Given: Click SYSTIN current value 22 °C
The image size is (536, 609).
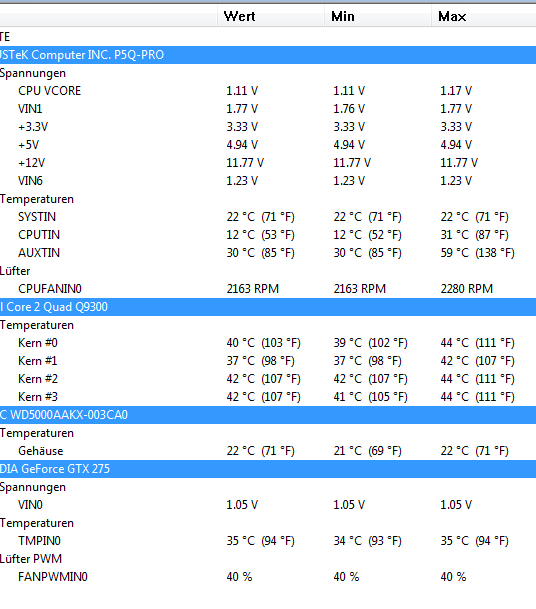Looking at the screenshot, I should coord(261,217).
